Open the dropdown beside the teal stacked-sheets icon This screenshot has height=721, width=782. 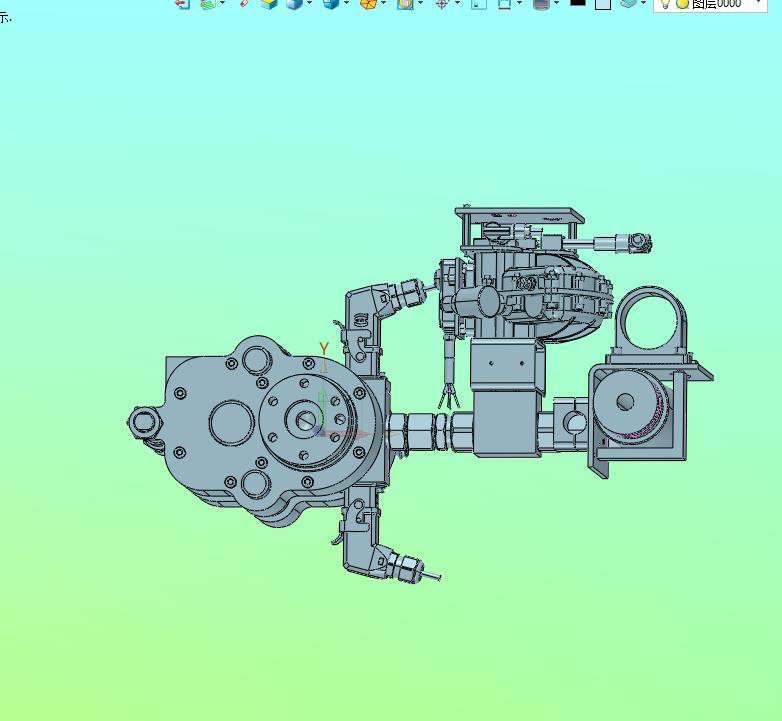coord(643,3)
